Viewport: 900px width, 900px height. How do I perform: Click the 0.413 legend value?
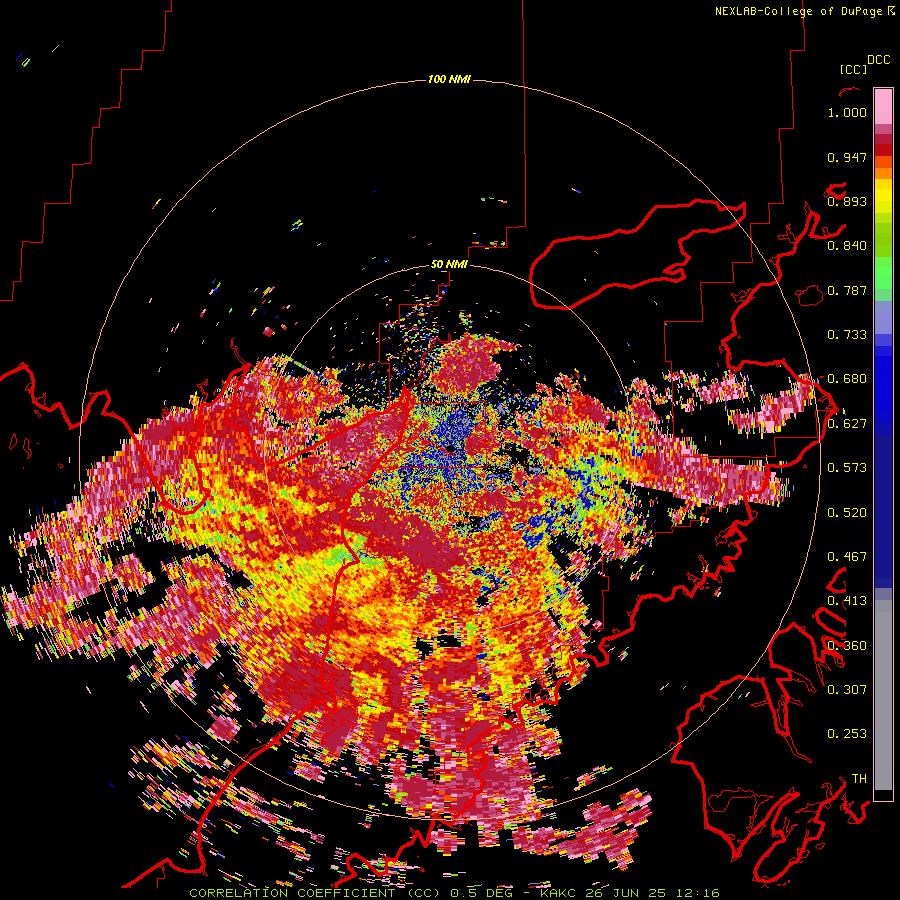(847, 601)
